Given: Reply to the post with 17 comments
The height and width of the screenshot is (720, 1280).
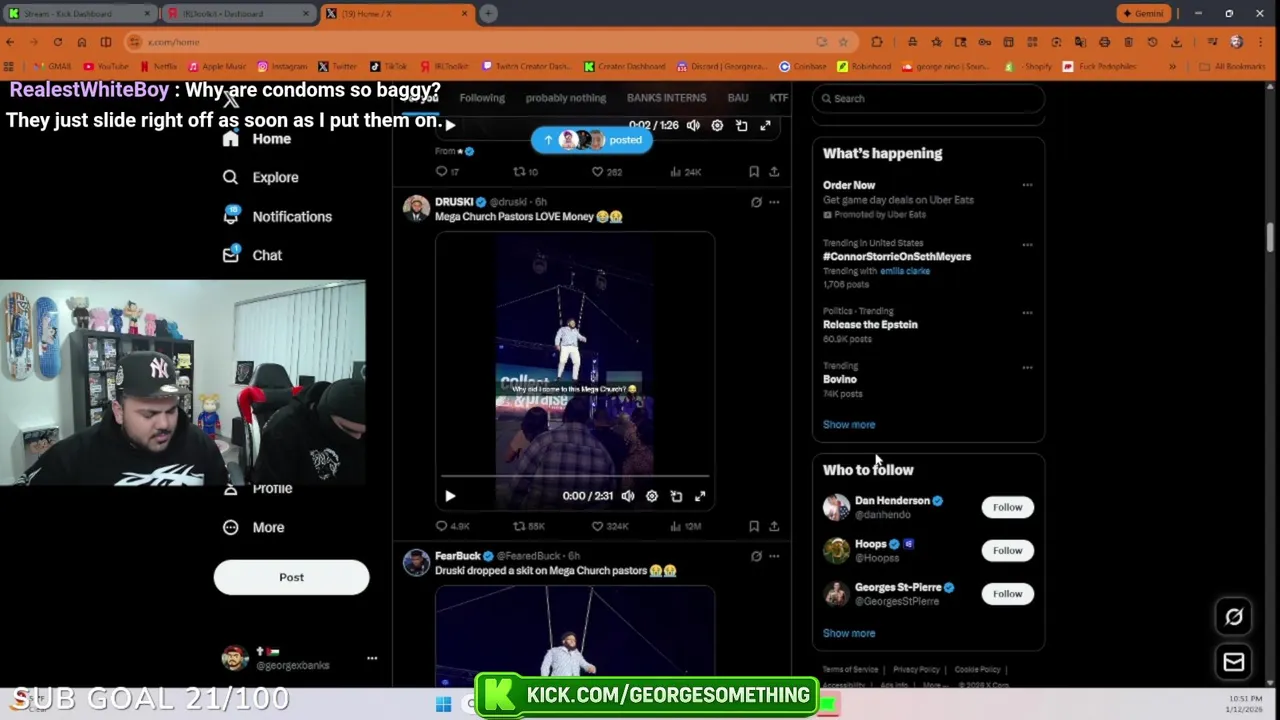Looking at the screenshot, I should click(447, 172).
